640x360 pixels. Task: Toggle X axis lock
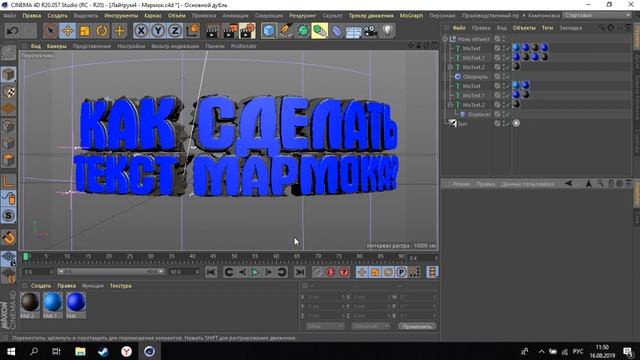(141, 31)
